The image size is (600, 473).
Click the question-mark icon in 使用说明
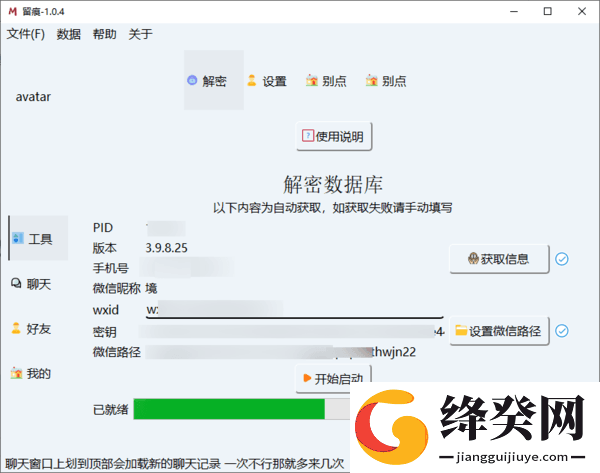click(308, 136)
